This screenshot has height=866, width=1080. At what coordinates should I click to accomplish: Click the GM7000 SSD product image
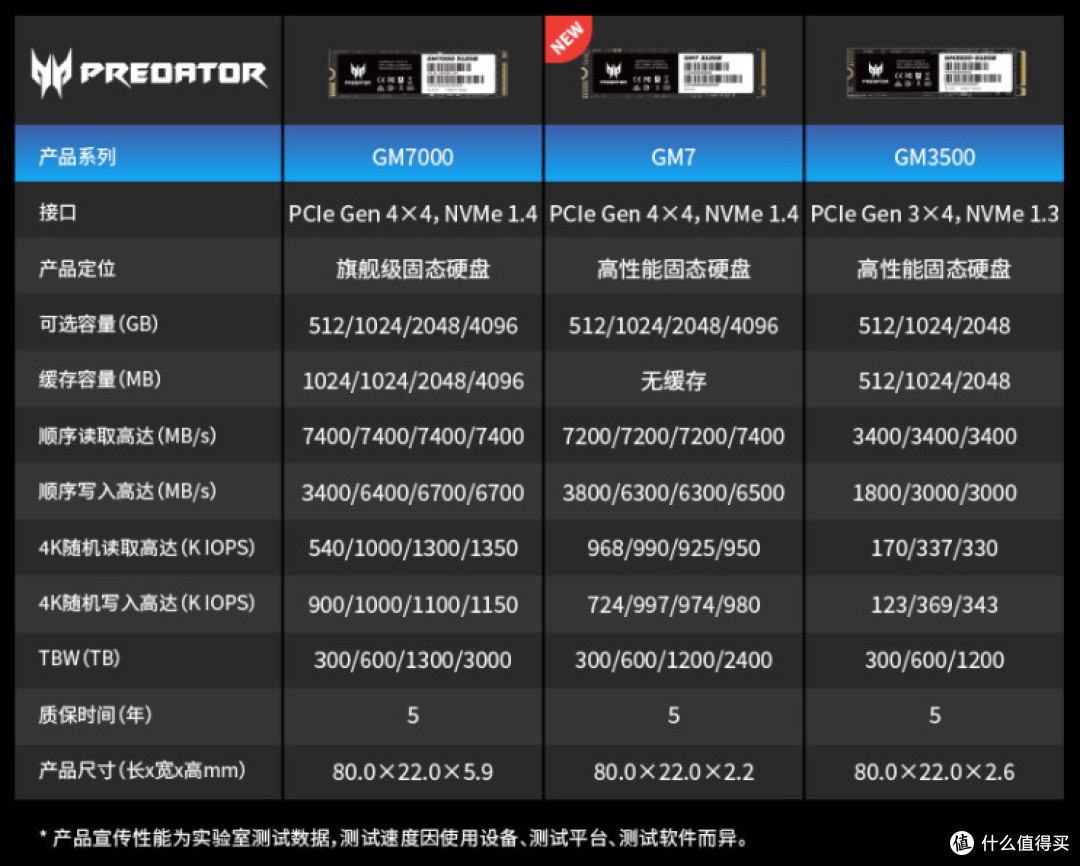pos(417,73)
